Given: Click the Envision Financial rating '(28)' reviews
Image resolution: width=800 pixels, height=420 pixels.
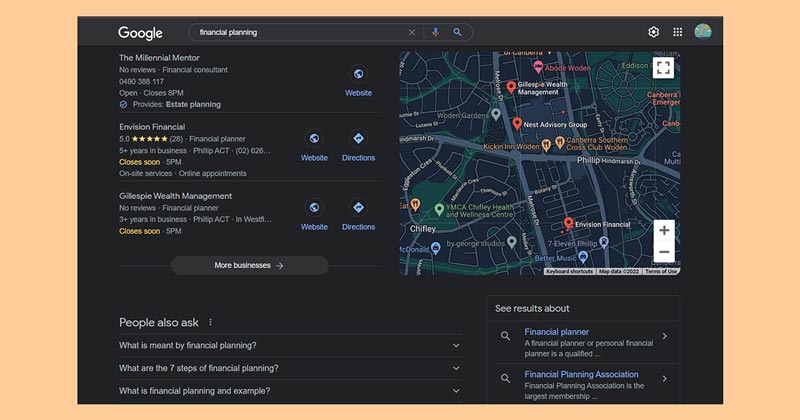Looking at the screenshot, I should (x=176, y=139).
